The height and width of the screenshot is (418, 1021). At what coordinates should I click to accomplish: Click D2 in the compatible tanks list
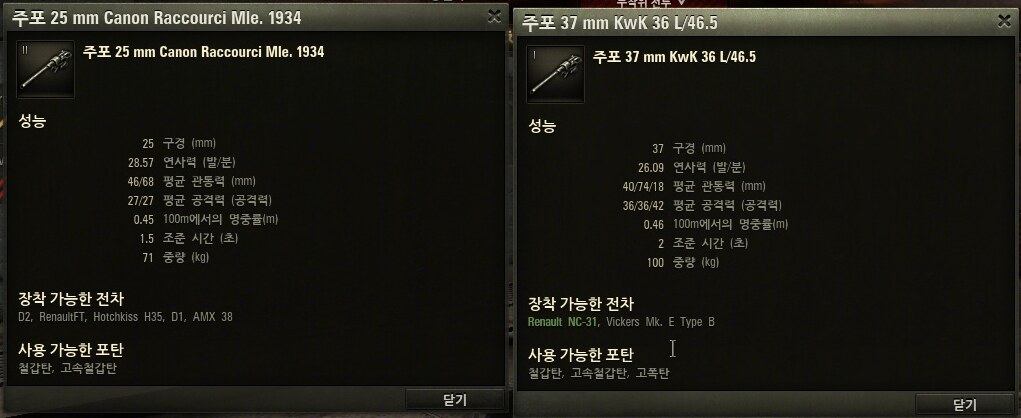click(25, 317)
